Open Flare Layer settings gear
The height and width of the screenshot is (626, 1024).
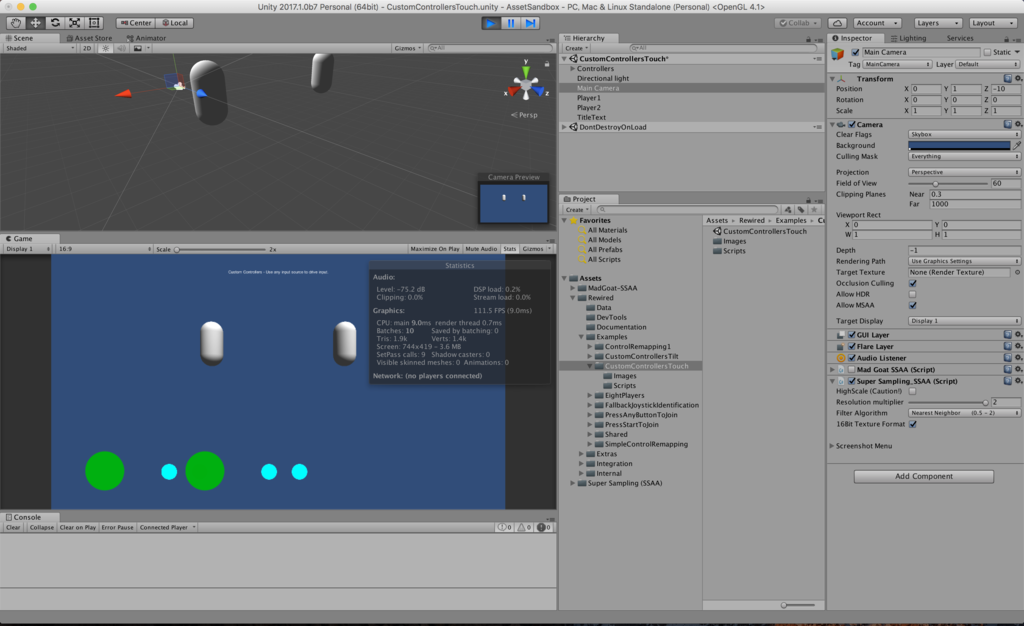1017,346
